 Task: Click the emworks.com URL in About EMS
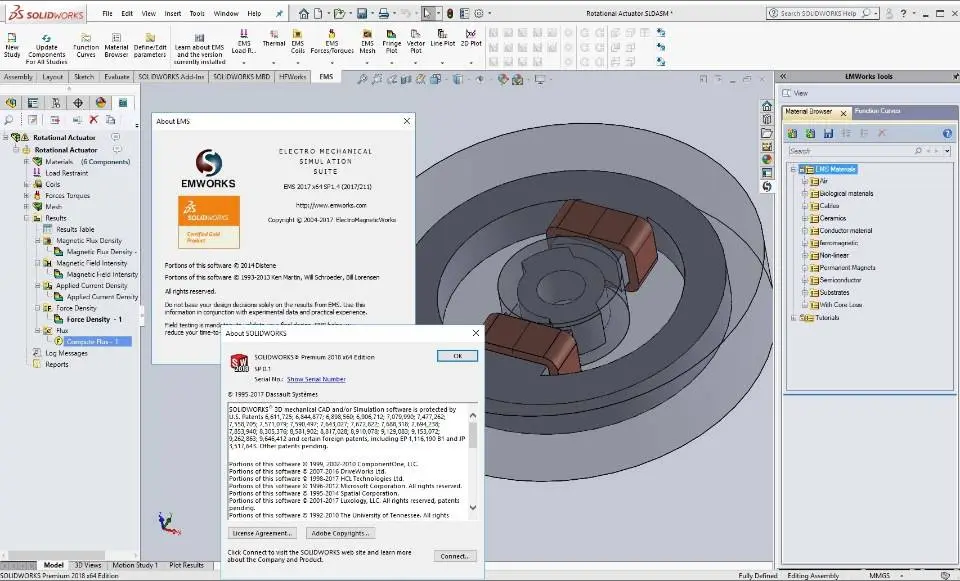pos(331,206)
